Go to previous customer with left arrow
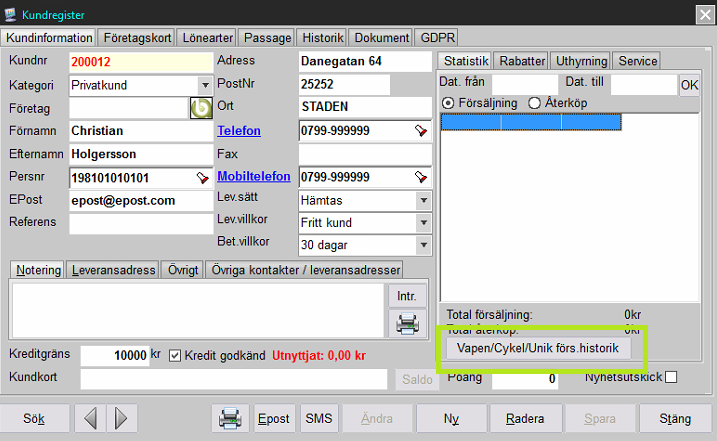This screenshot has width=717, height=441. click(x=91, y=417)
